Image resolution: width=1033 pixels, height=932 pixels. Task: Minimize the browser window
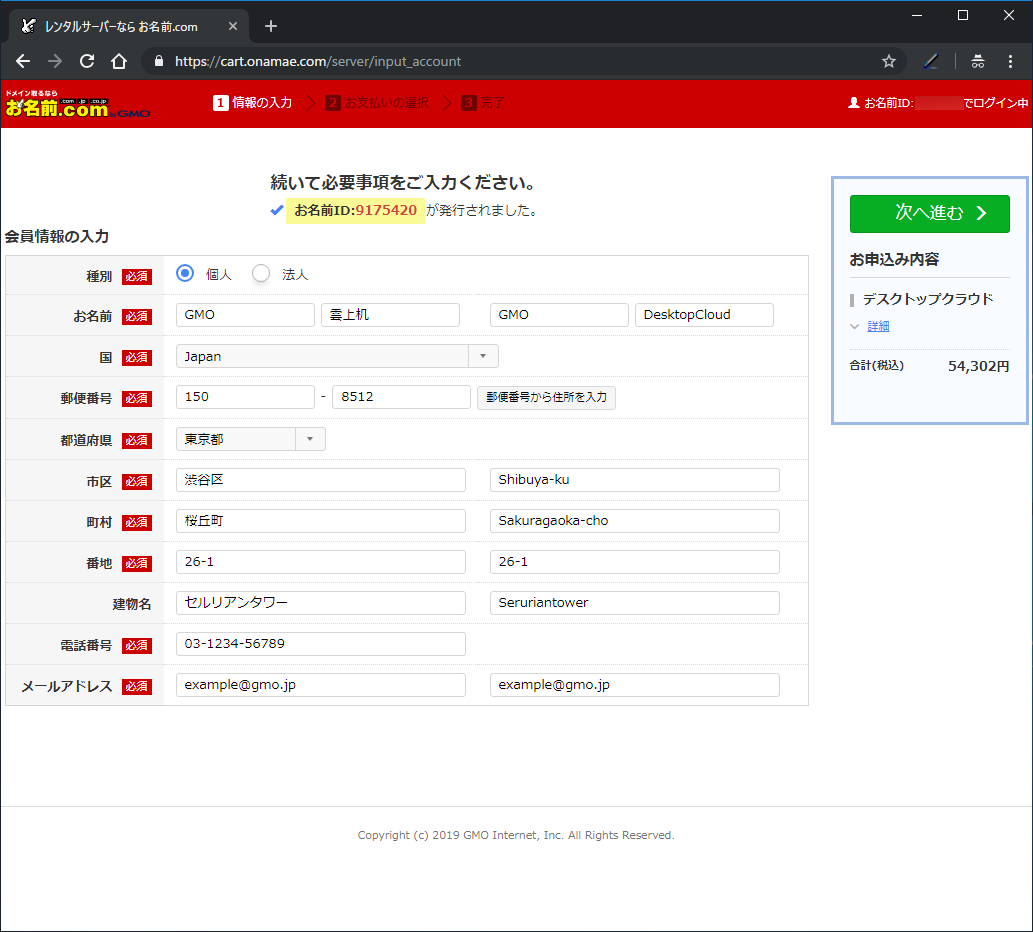click(917, 15)
